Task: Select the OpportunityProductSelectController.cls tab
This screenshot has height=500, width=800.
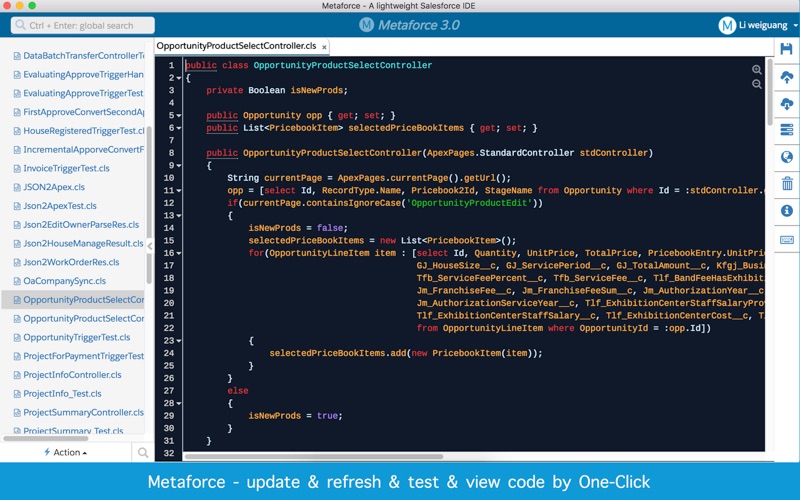Action: coord(236,46)
